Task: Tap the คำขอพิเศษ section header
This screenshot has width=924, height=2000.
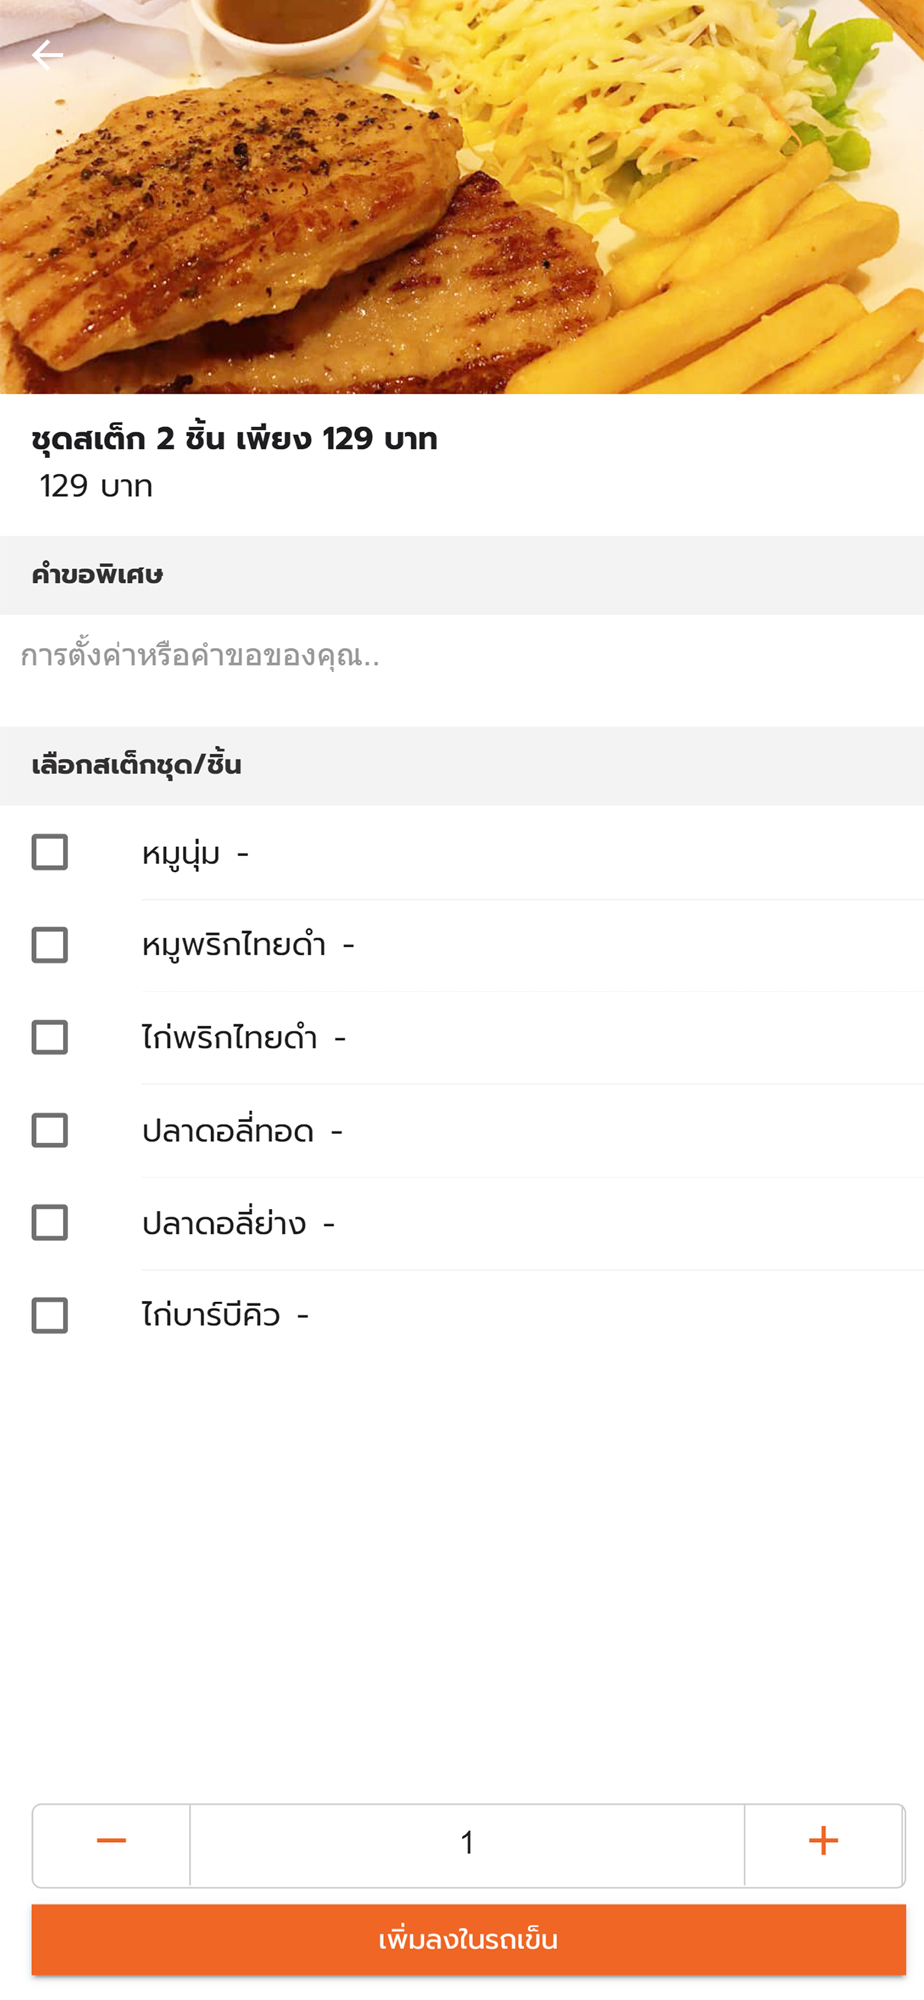Action: 97,575
